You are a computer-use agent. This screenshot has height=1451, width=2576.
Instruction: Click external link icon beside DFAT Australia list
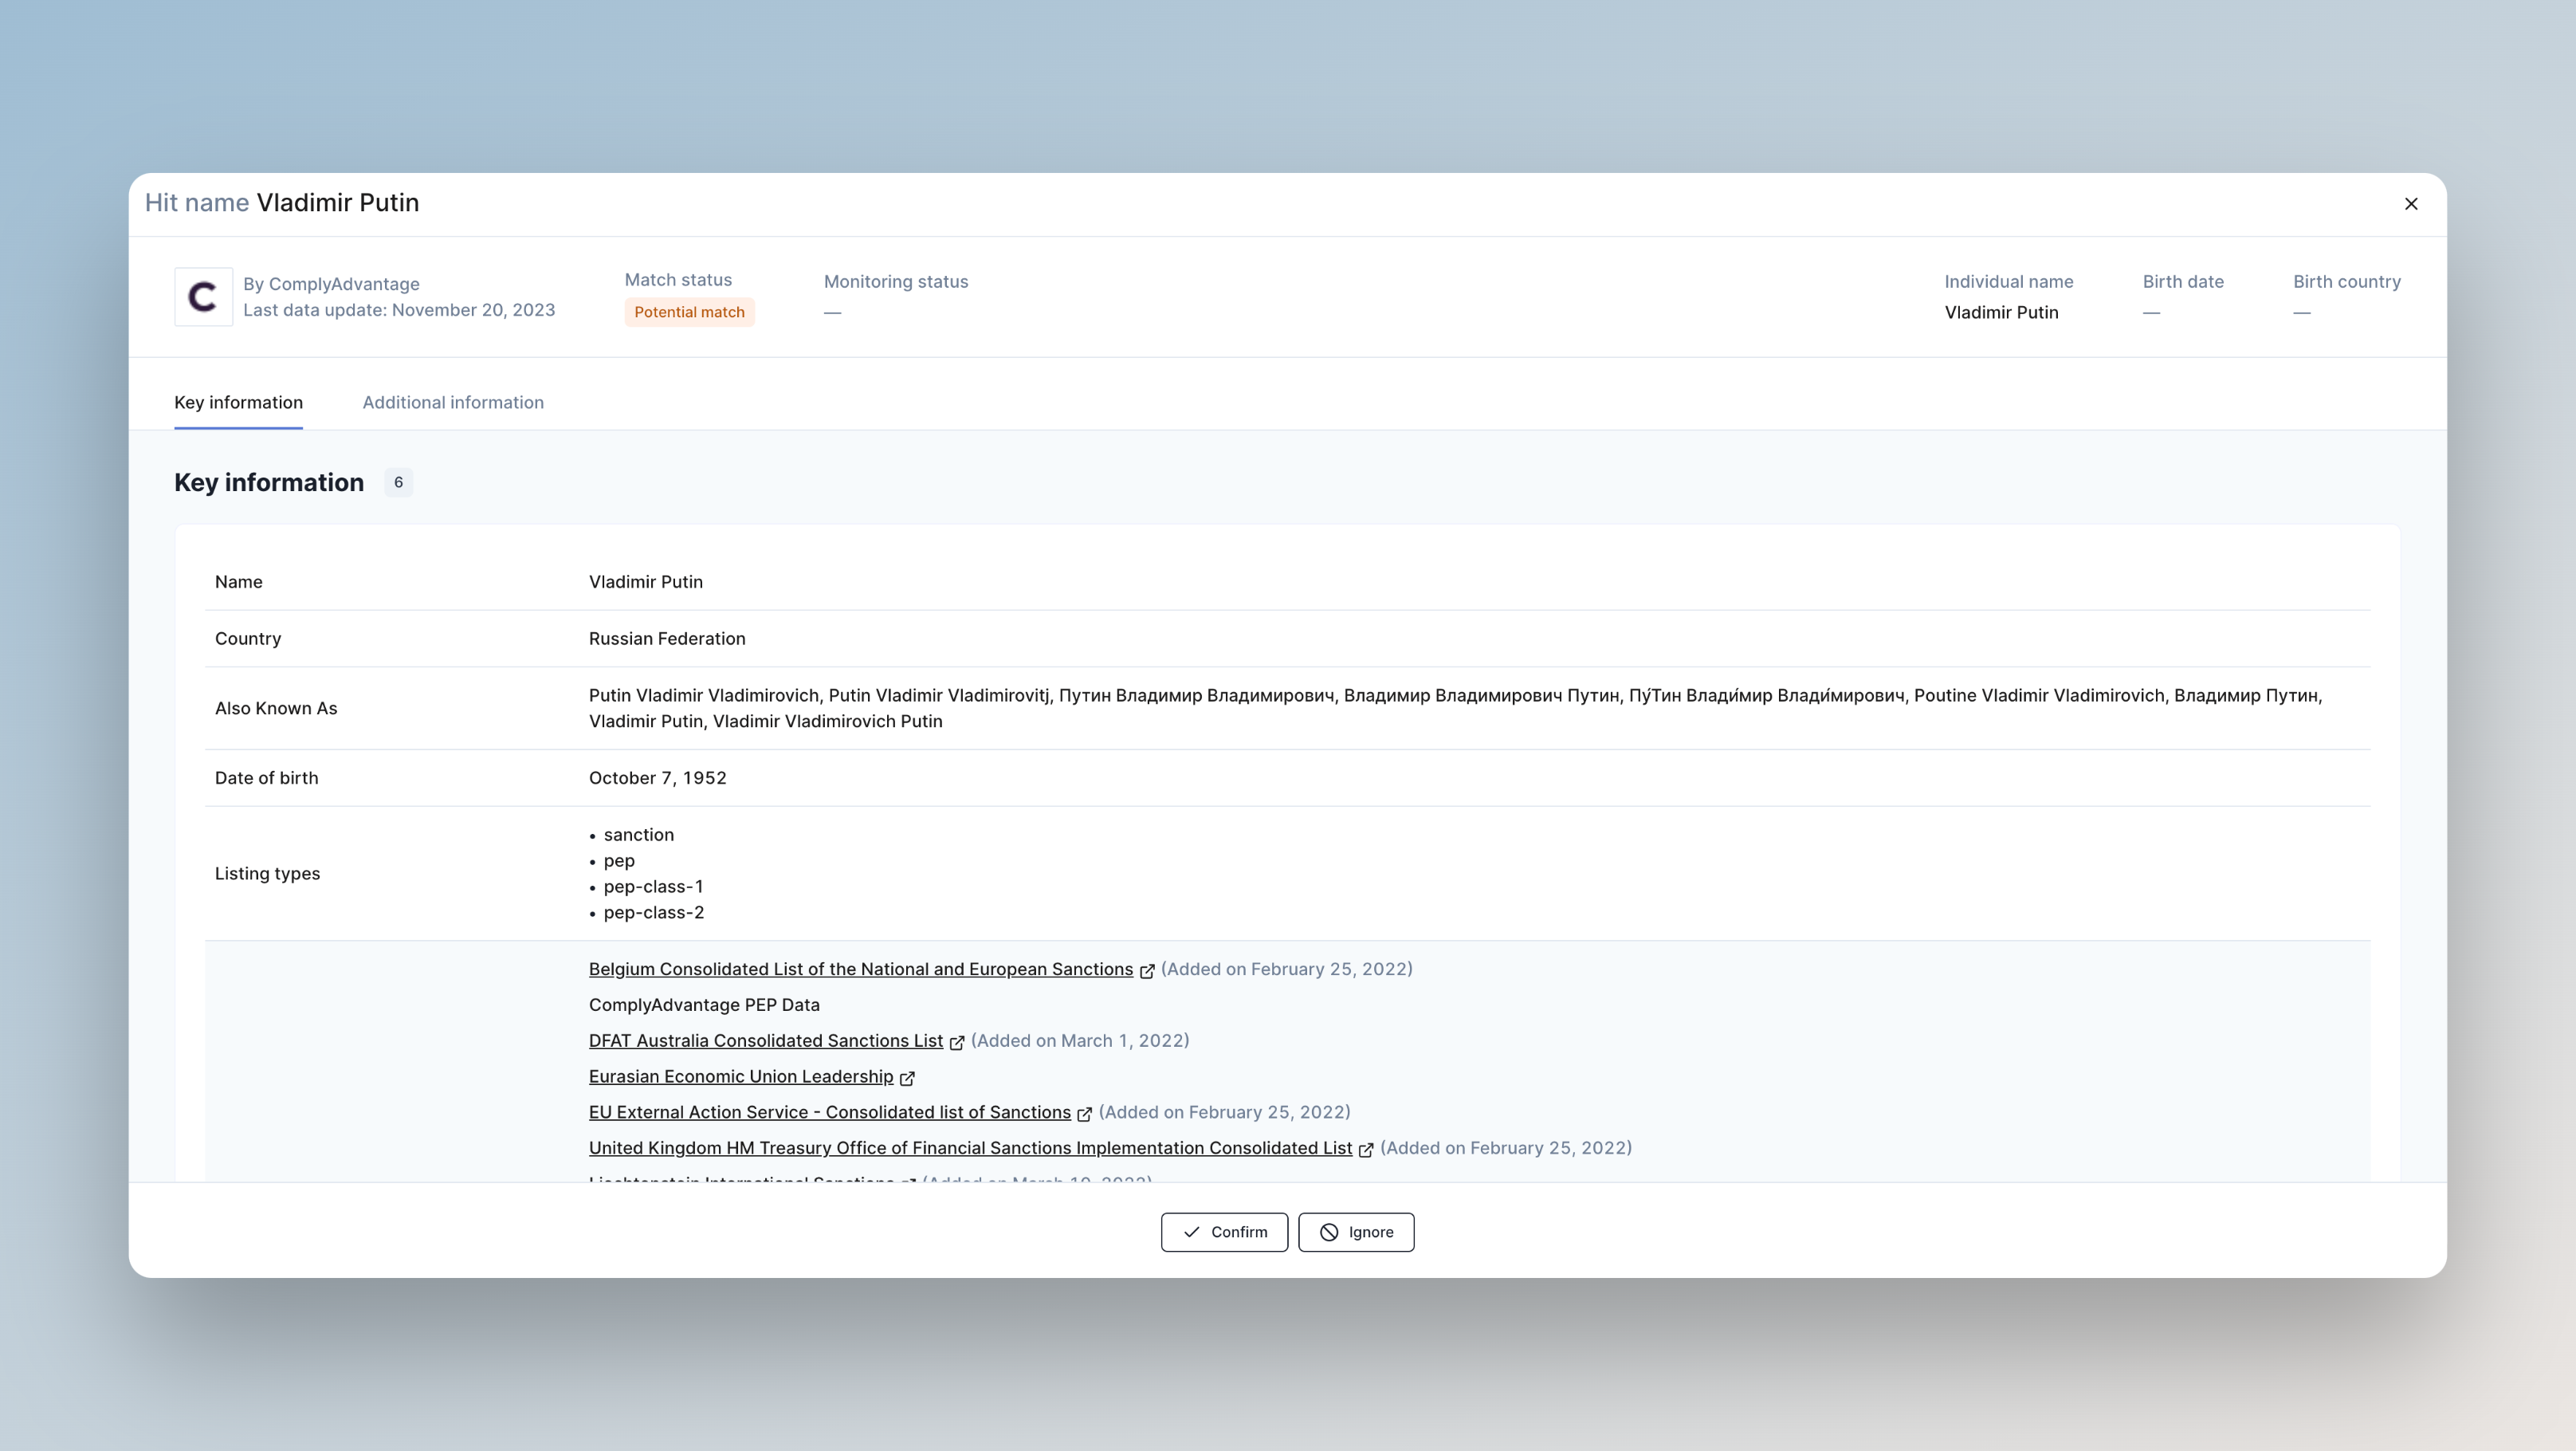[957, 1042]
